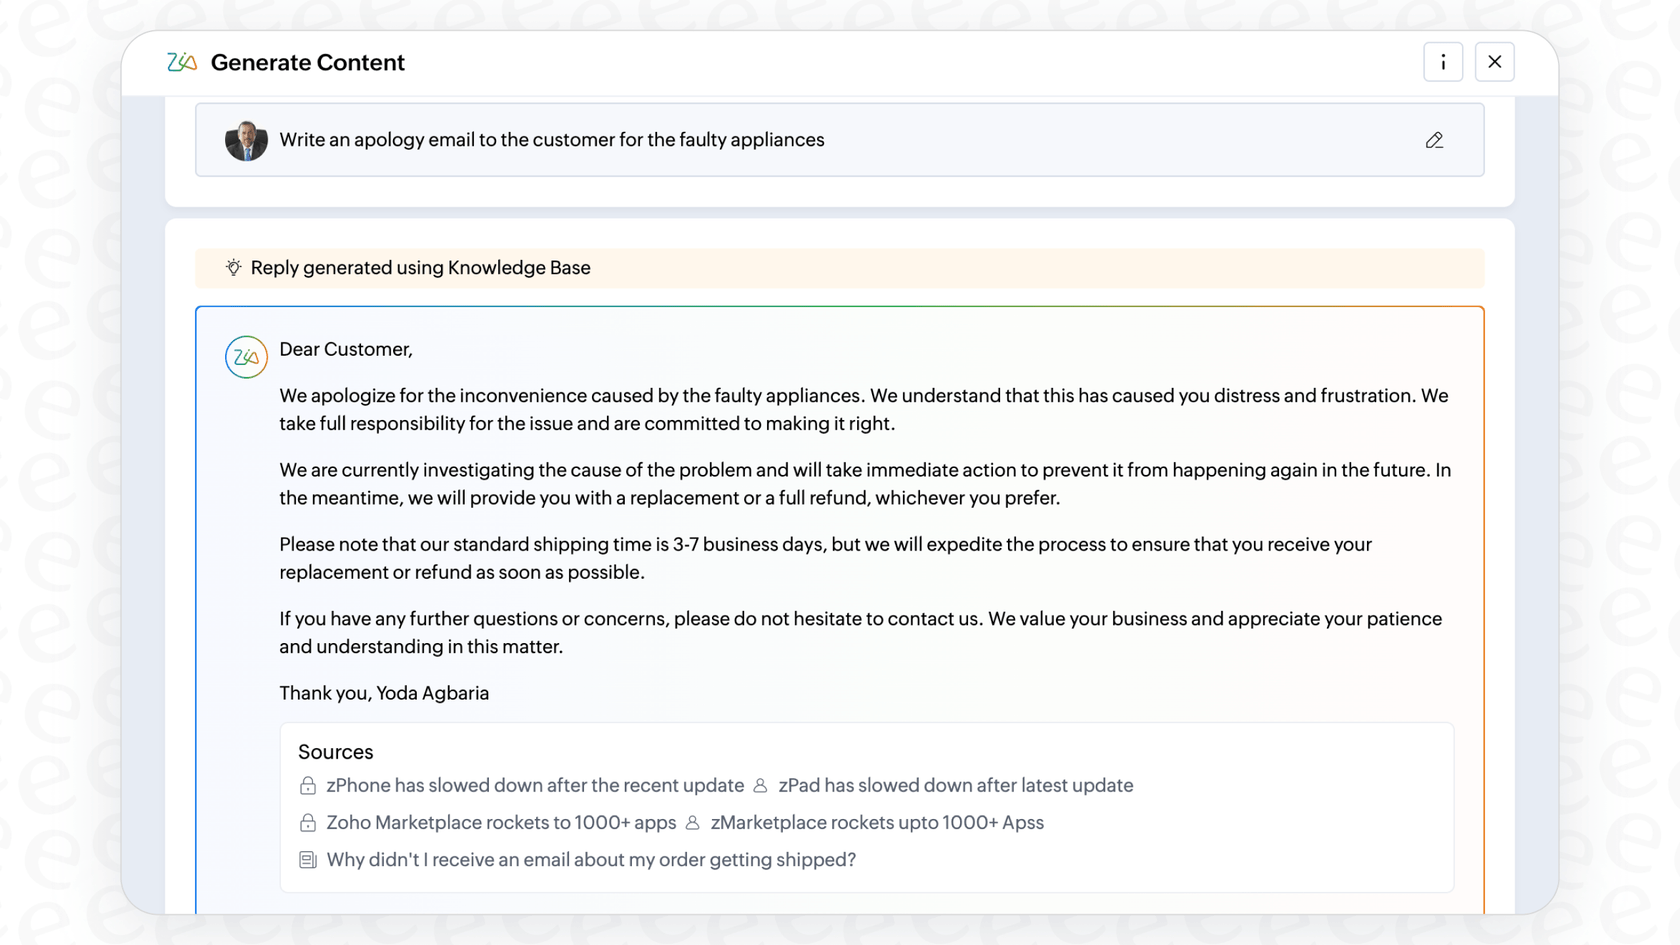Click the Reply generated using Knowledge Base banner

tap(420, 267)
